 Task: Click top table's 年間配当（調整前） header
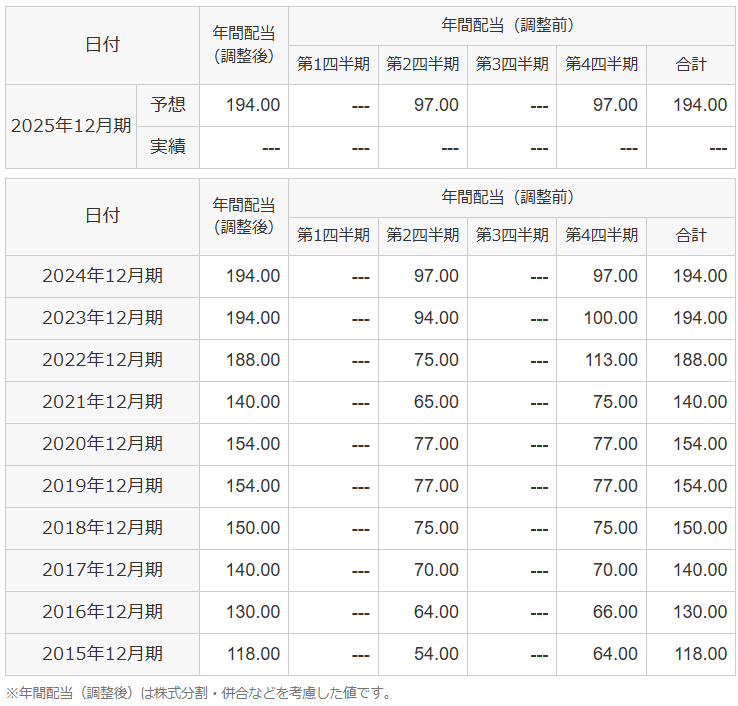[x=511, y=26]
